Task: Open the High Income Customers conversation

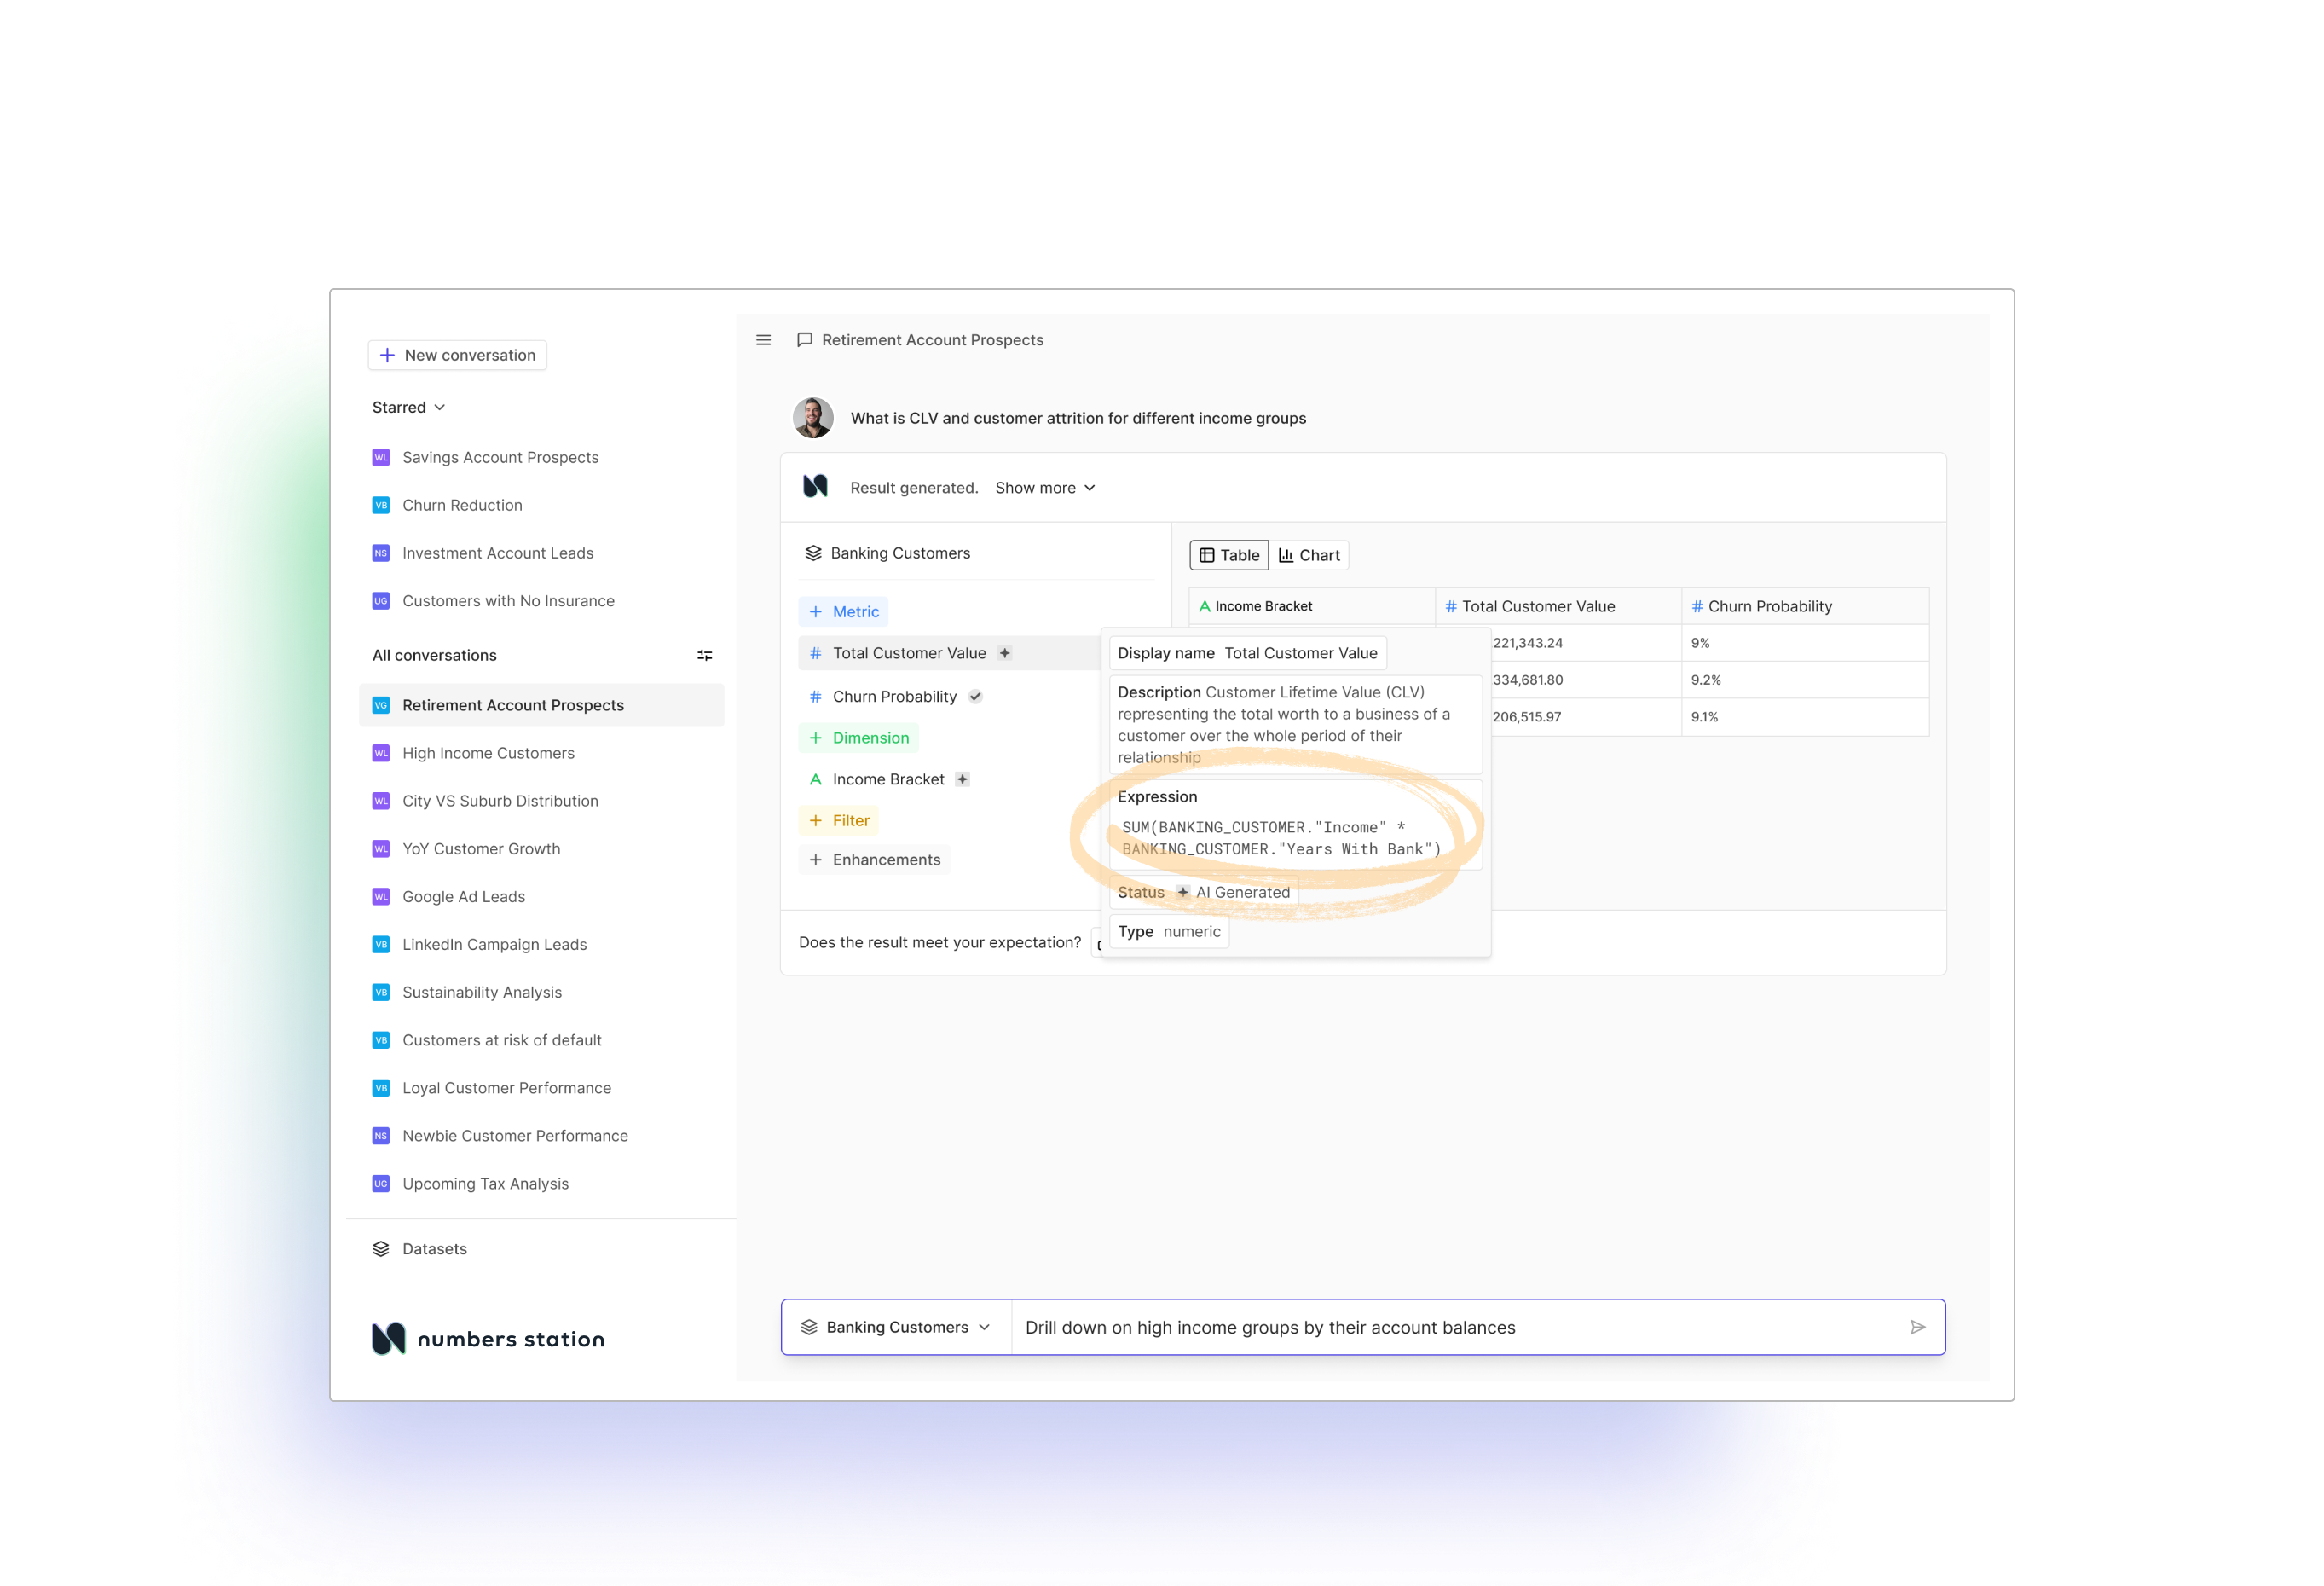Action: click(x=488, y=753)
